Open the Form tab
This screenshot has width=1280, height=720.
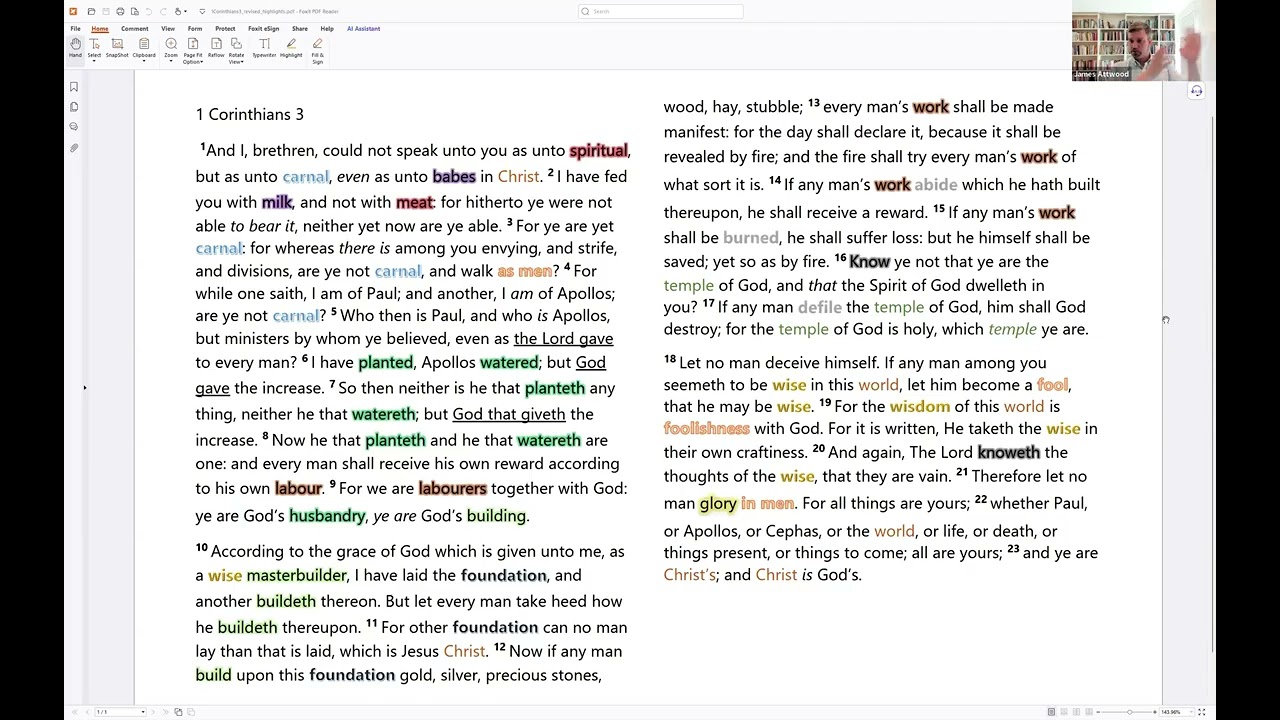point(195,29)
